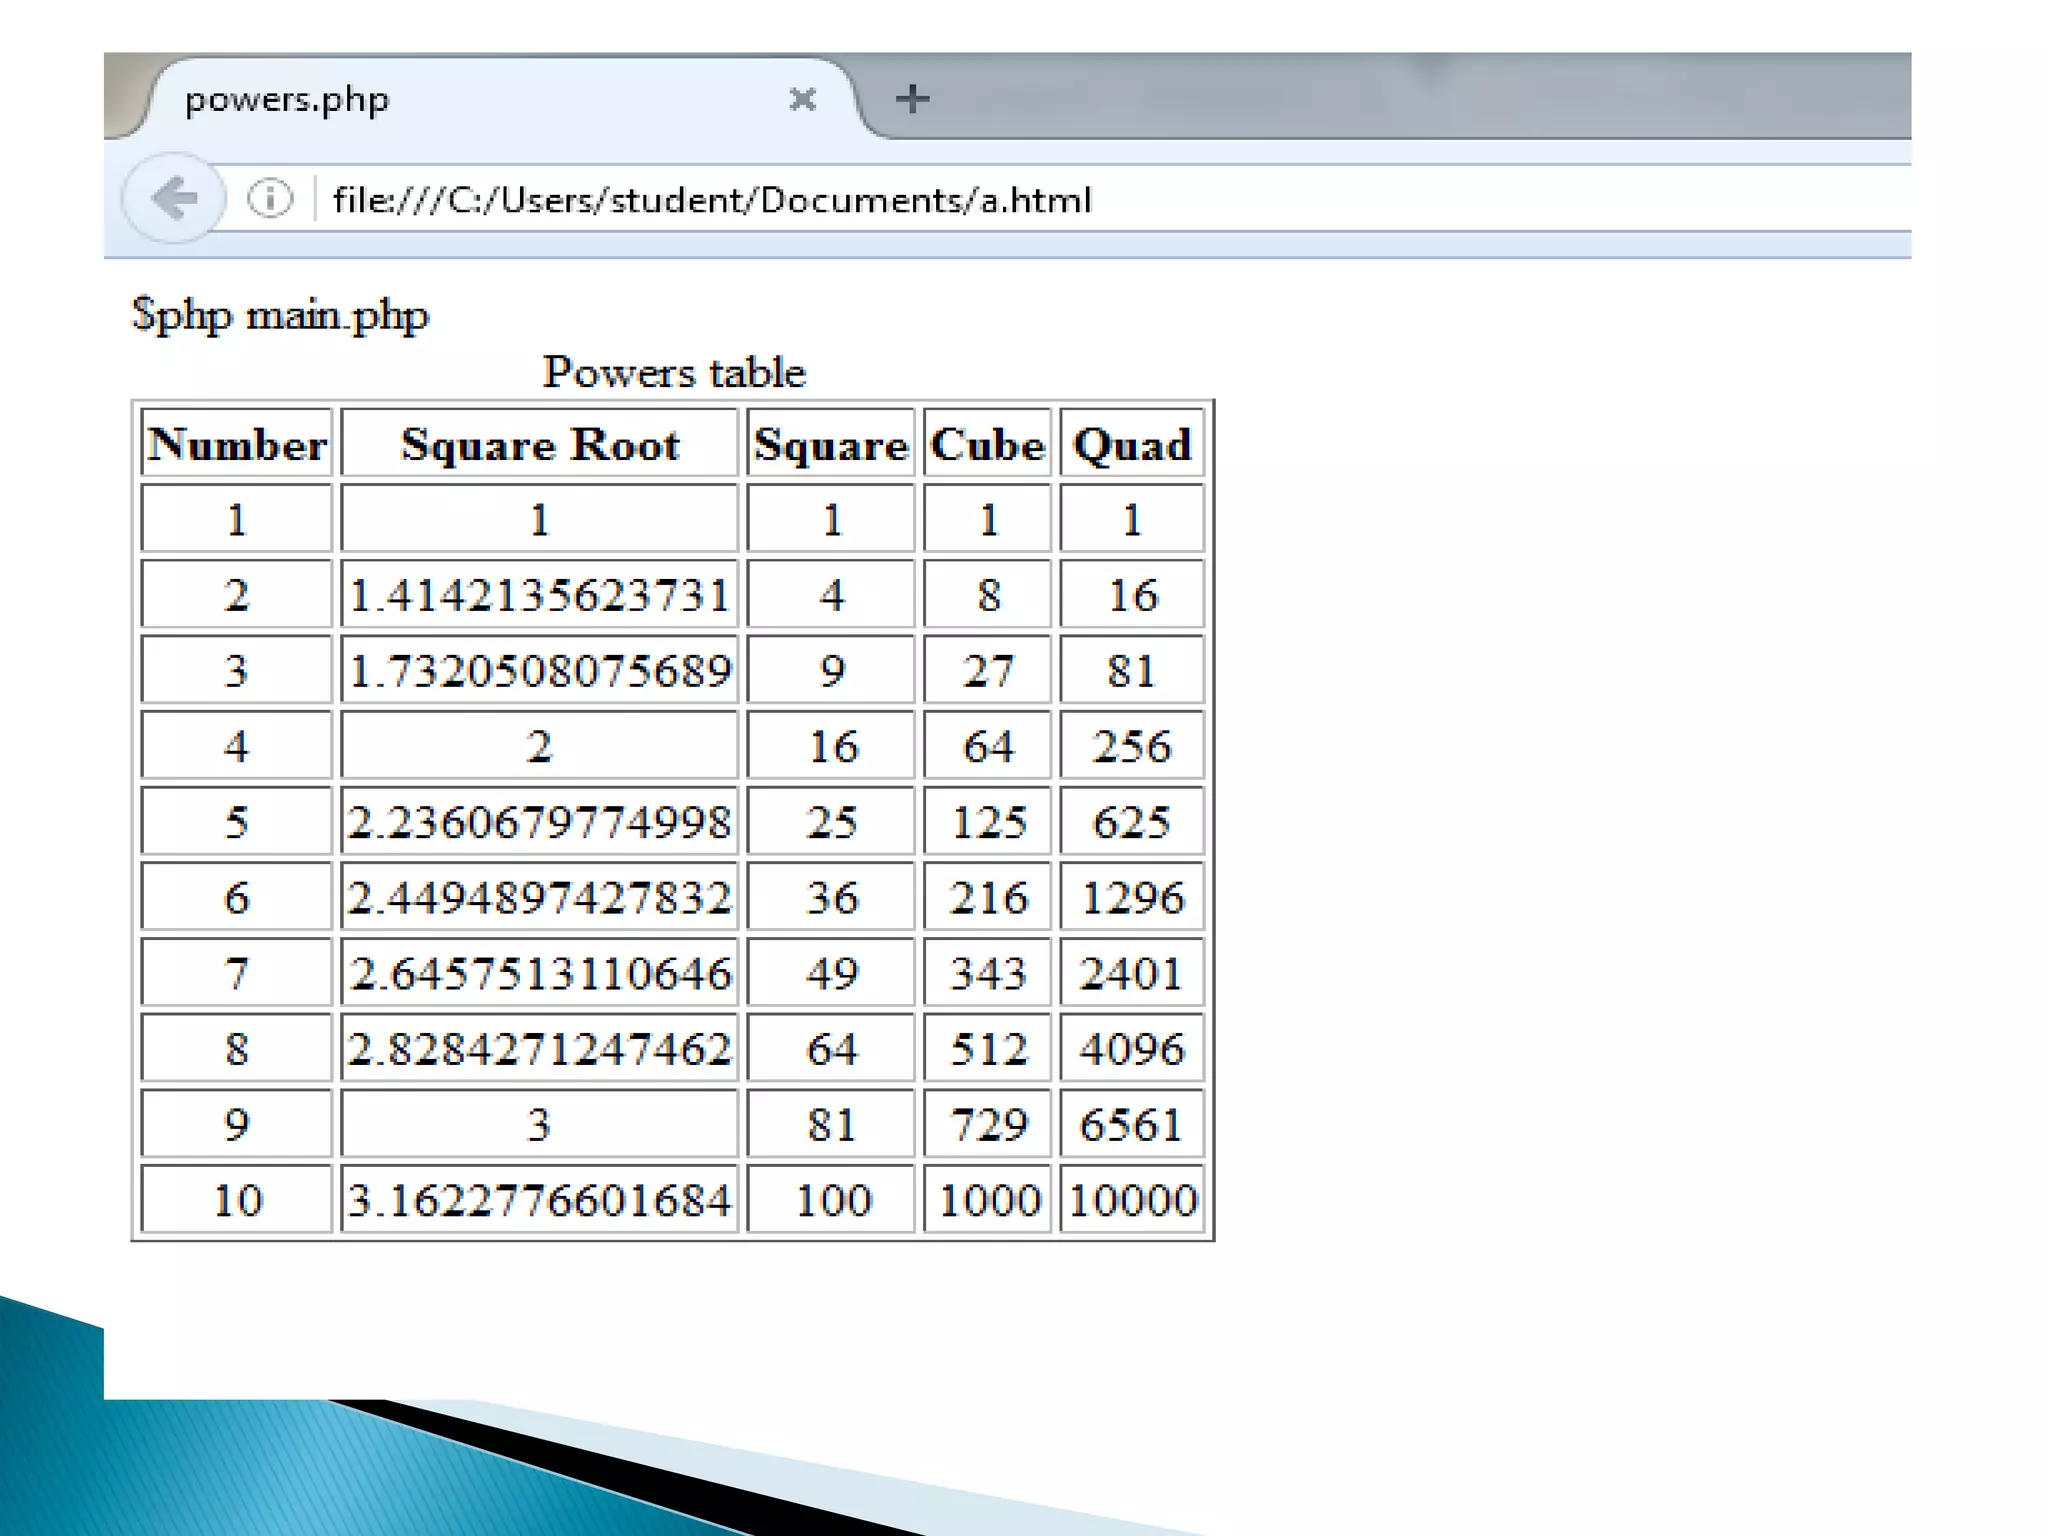This screenshot has width=2048, height=1536.
Task: Click the Square column header
Action: pos(830,444)
